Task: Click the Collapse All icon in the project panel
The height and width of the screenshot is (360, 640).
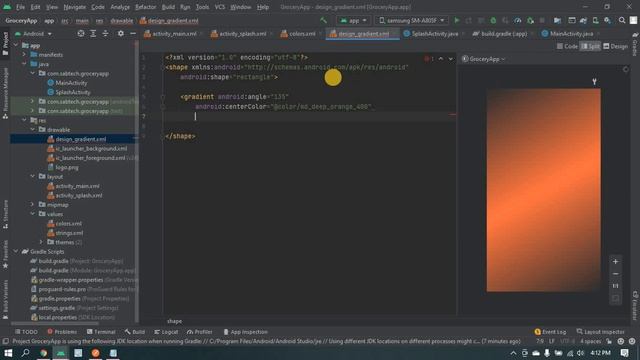Action: click(105, 33)
